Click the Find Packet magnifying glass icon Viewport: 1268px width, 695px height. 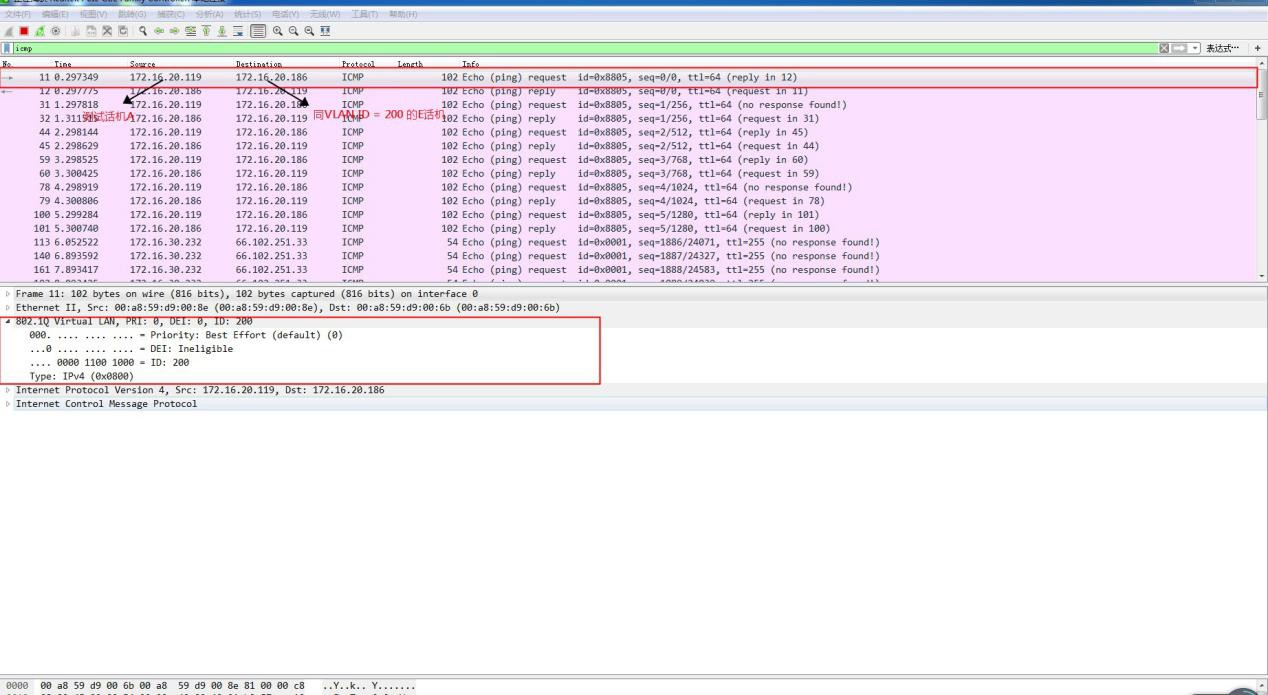click(142, 31)
